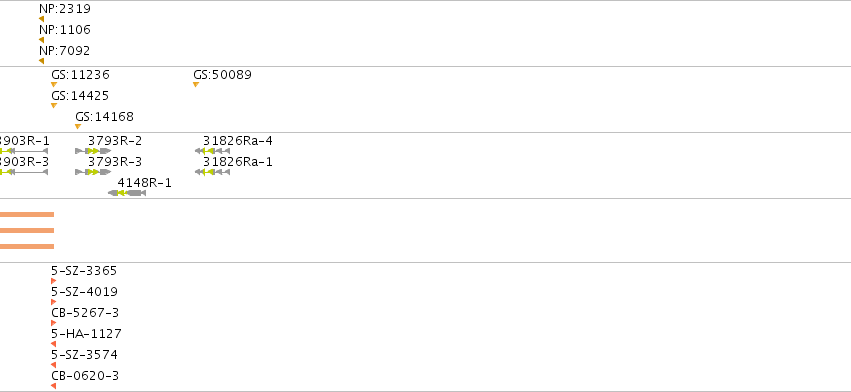The width and height of the screenshot is (851, 392).
Task: Click the NP:2319 marker arrow
Action: click(x=41, y=19)
